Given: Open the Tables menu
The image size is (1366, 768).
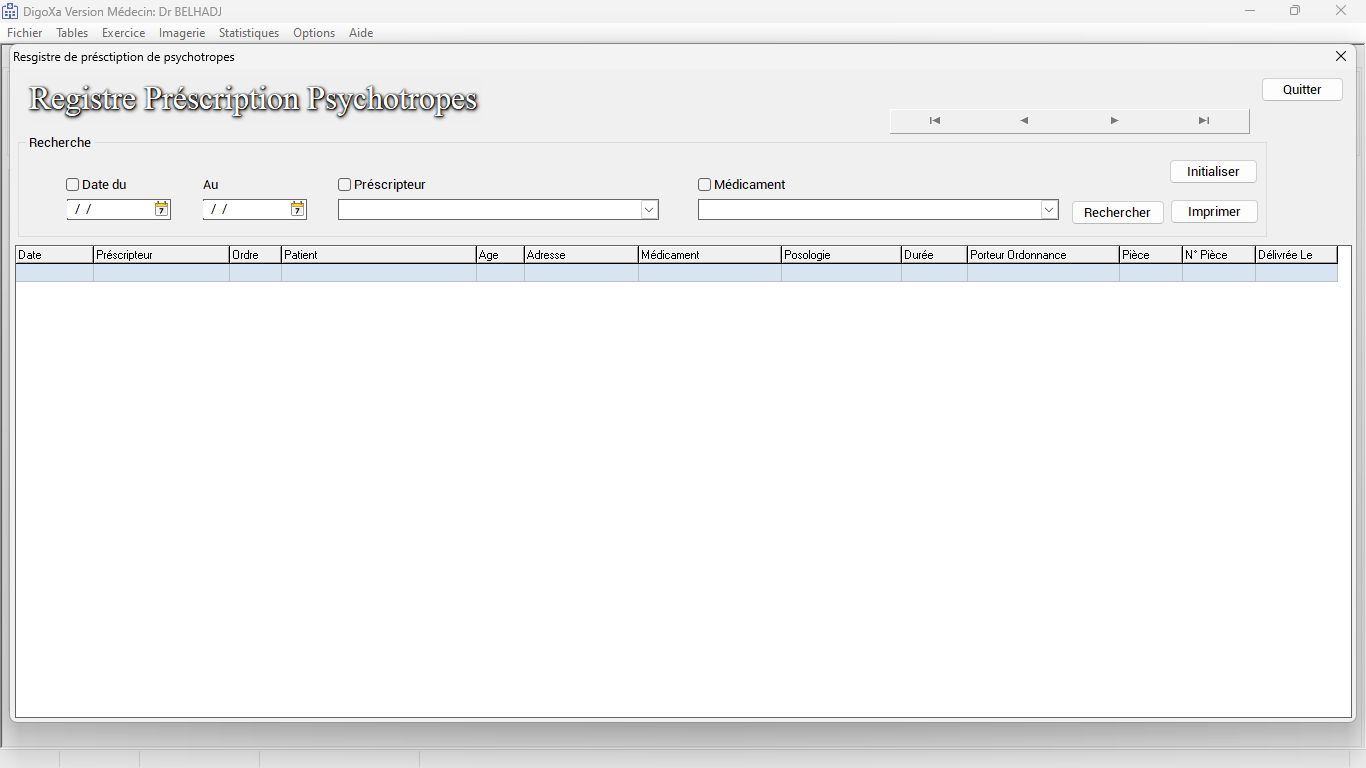Looking at the screenshot, I should (72, 33).
